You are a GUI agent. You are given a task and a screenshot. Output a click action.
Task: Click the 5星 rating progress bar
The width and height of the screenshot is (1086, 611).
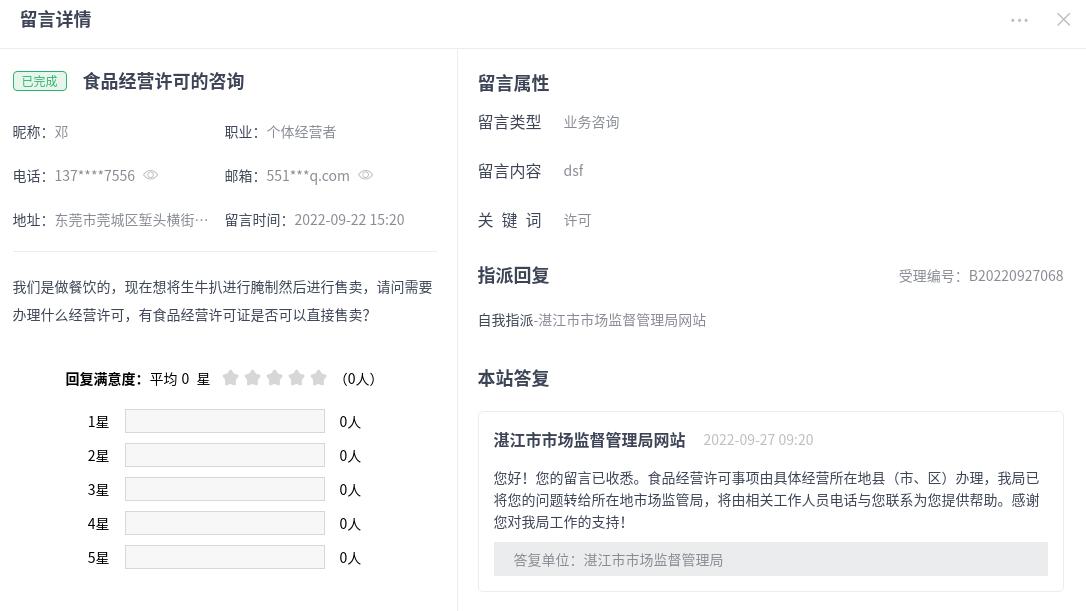(225, 558)
